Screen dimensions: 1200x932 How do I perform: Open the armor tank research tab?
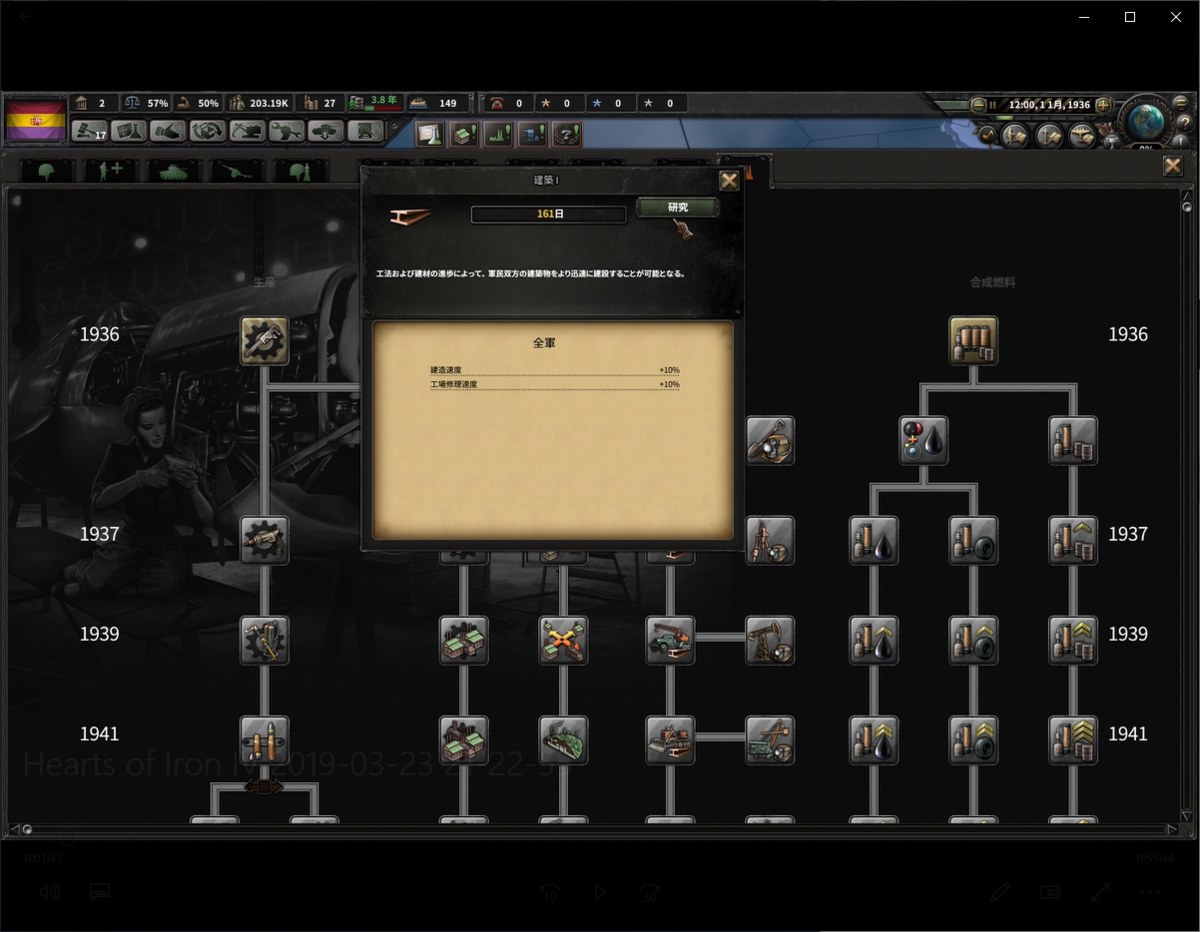[x=174, y=171]
